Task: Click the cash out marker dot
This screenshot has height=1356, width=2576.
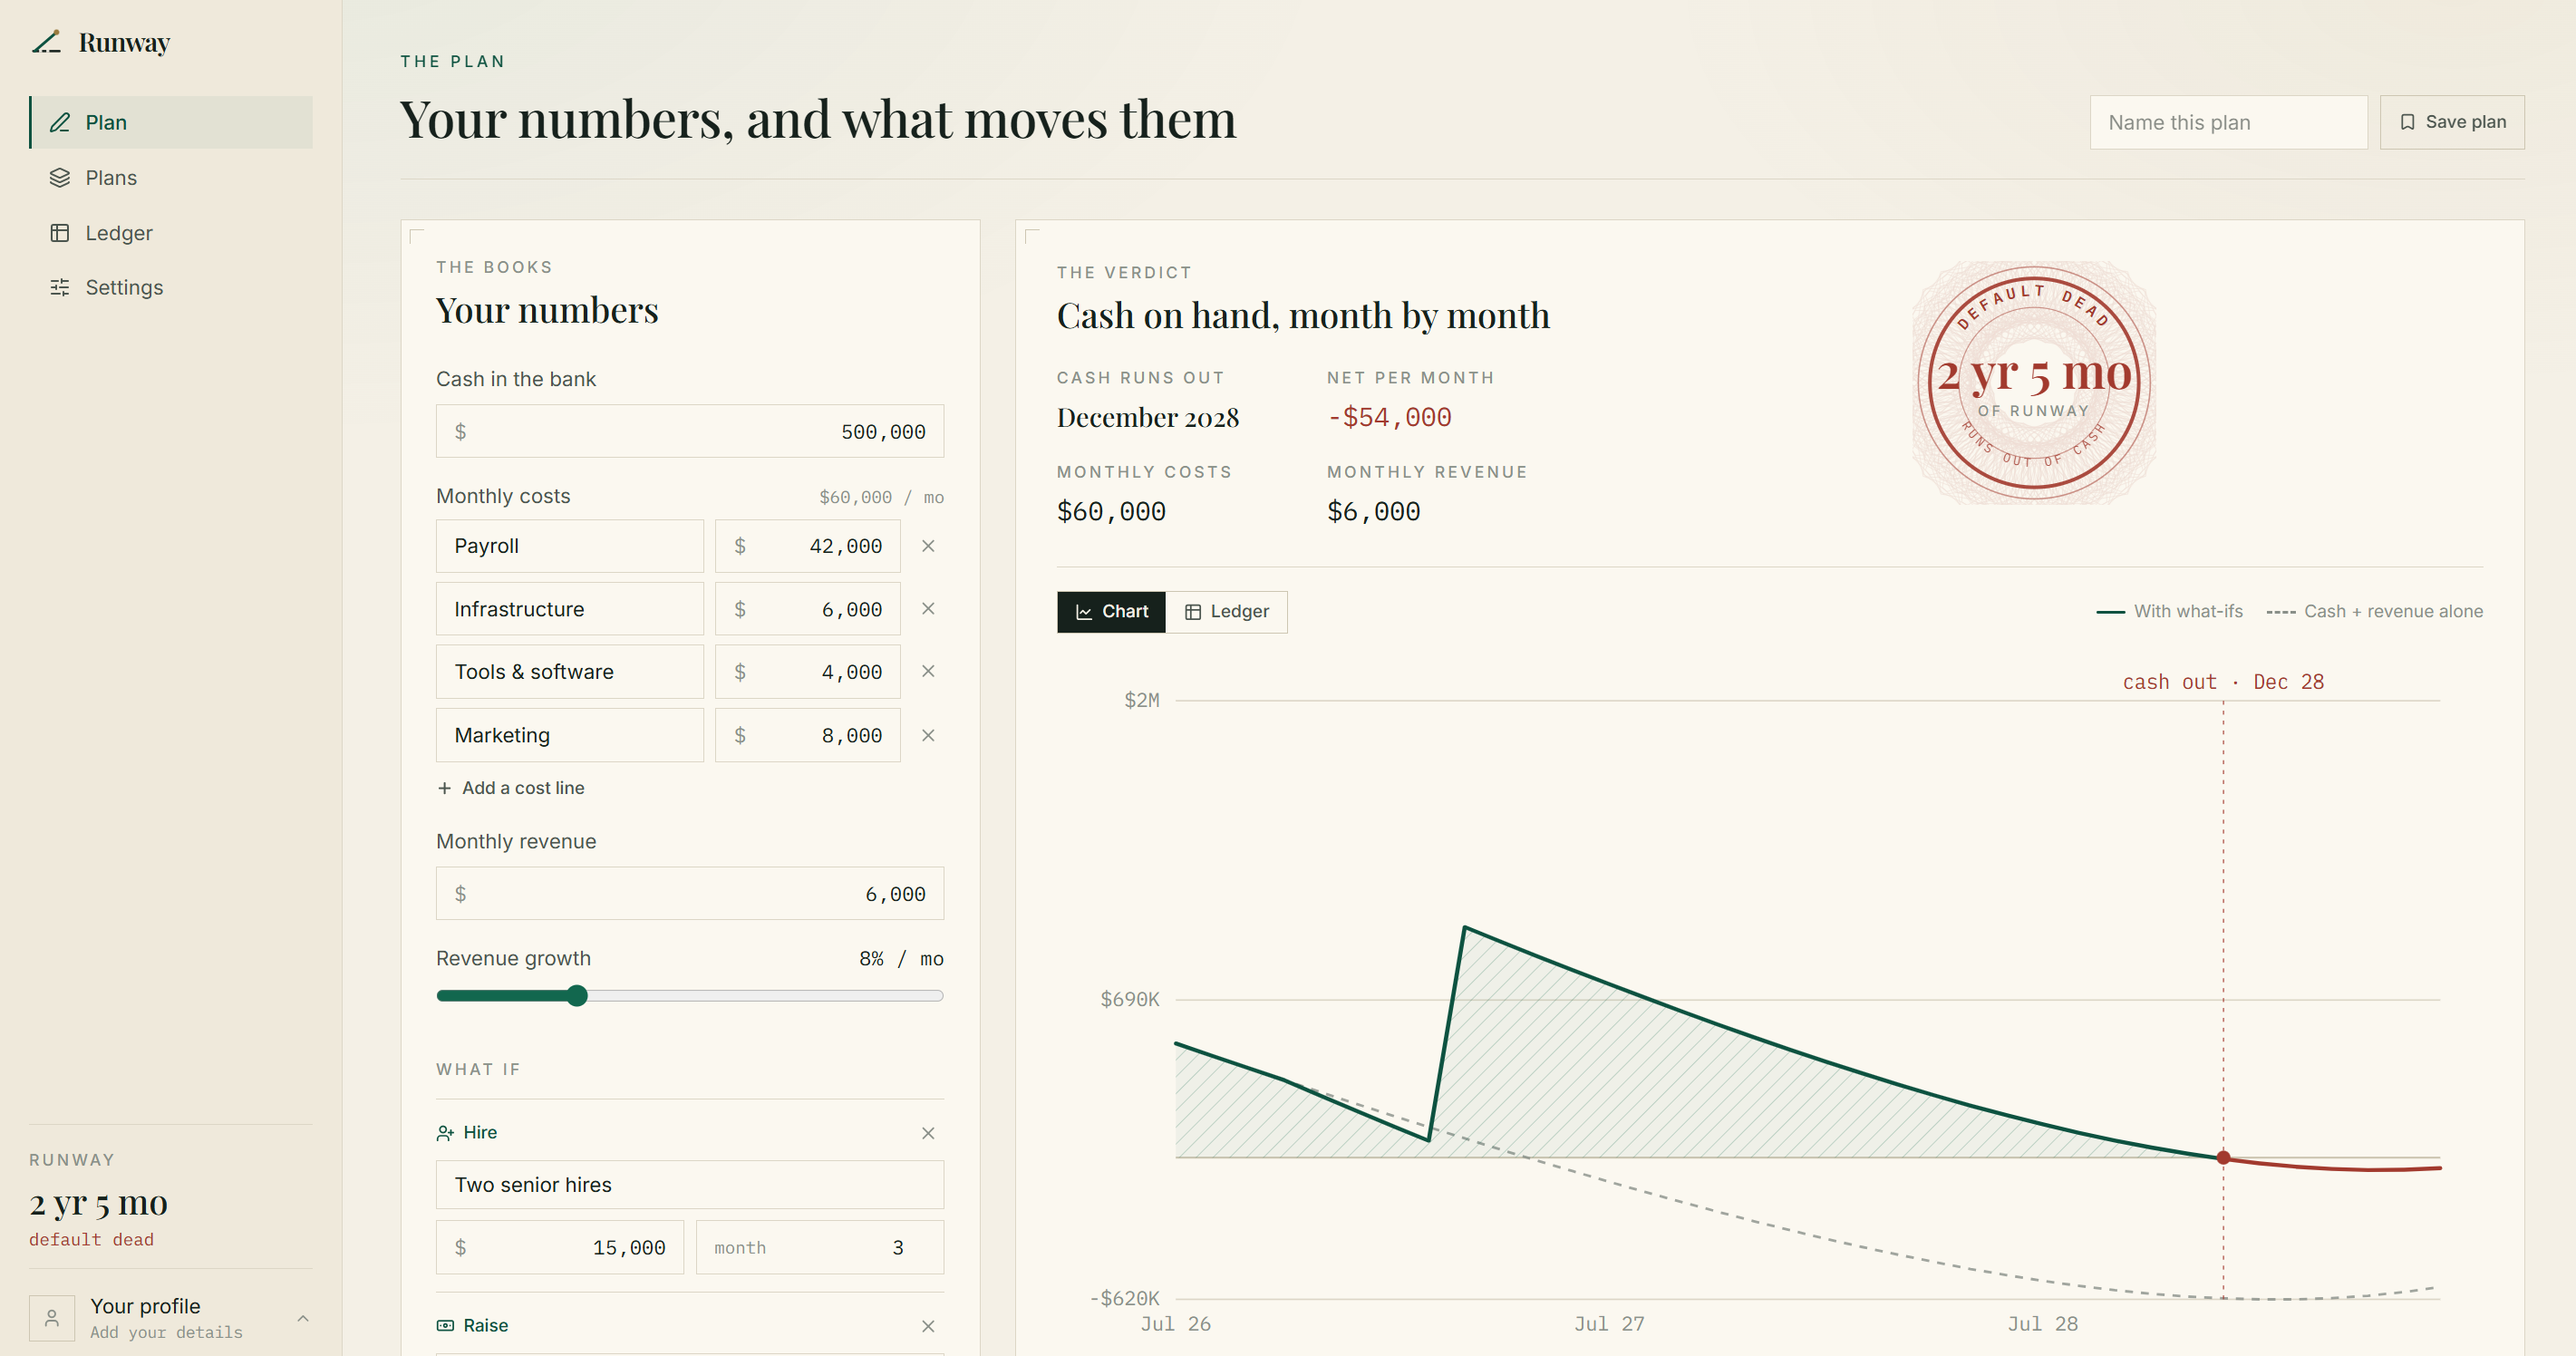Action: click(x=2223, y=1158)
